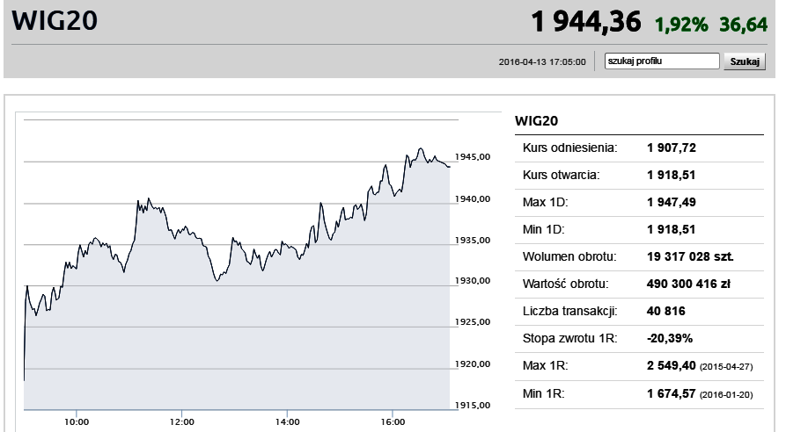Click the 14:00 time axis label
Viewport: 786px width, 432px height.
tap(287, 422)
